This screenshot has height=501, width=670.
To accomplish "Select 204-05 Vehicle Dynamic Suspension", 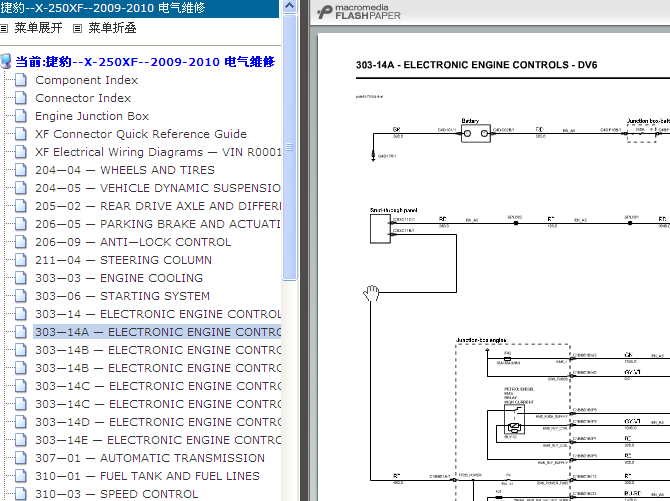I will click(158, 188).
